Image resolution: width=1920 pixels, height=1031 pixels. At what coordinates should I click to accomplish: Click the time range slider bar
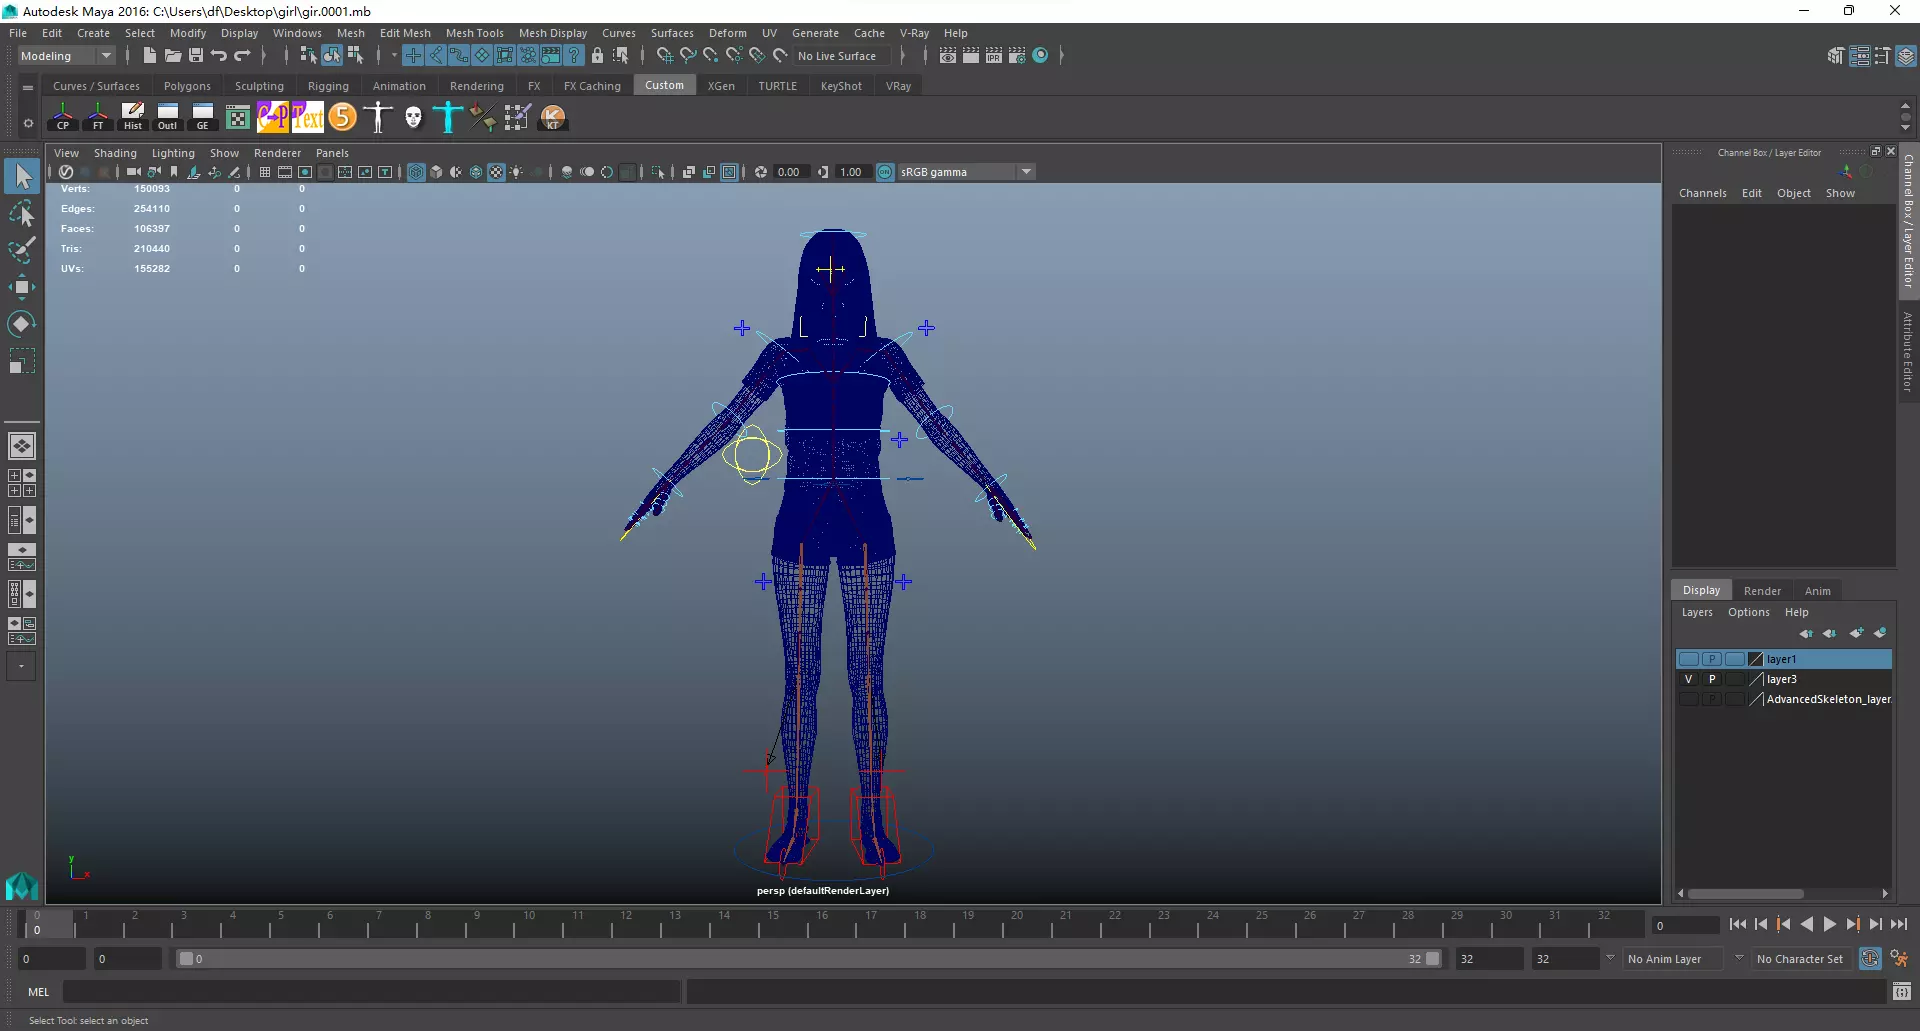pos(809,959)
